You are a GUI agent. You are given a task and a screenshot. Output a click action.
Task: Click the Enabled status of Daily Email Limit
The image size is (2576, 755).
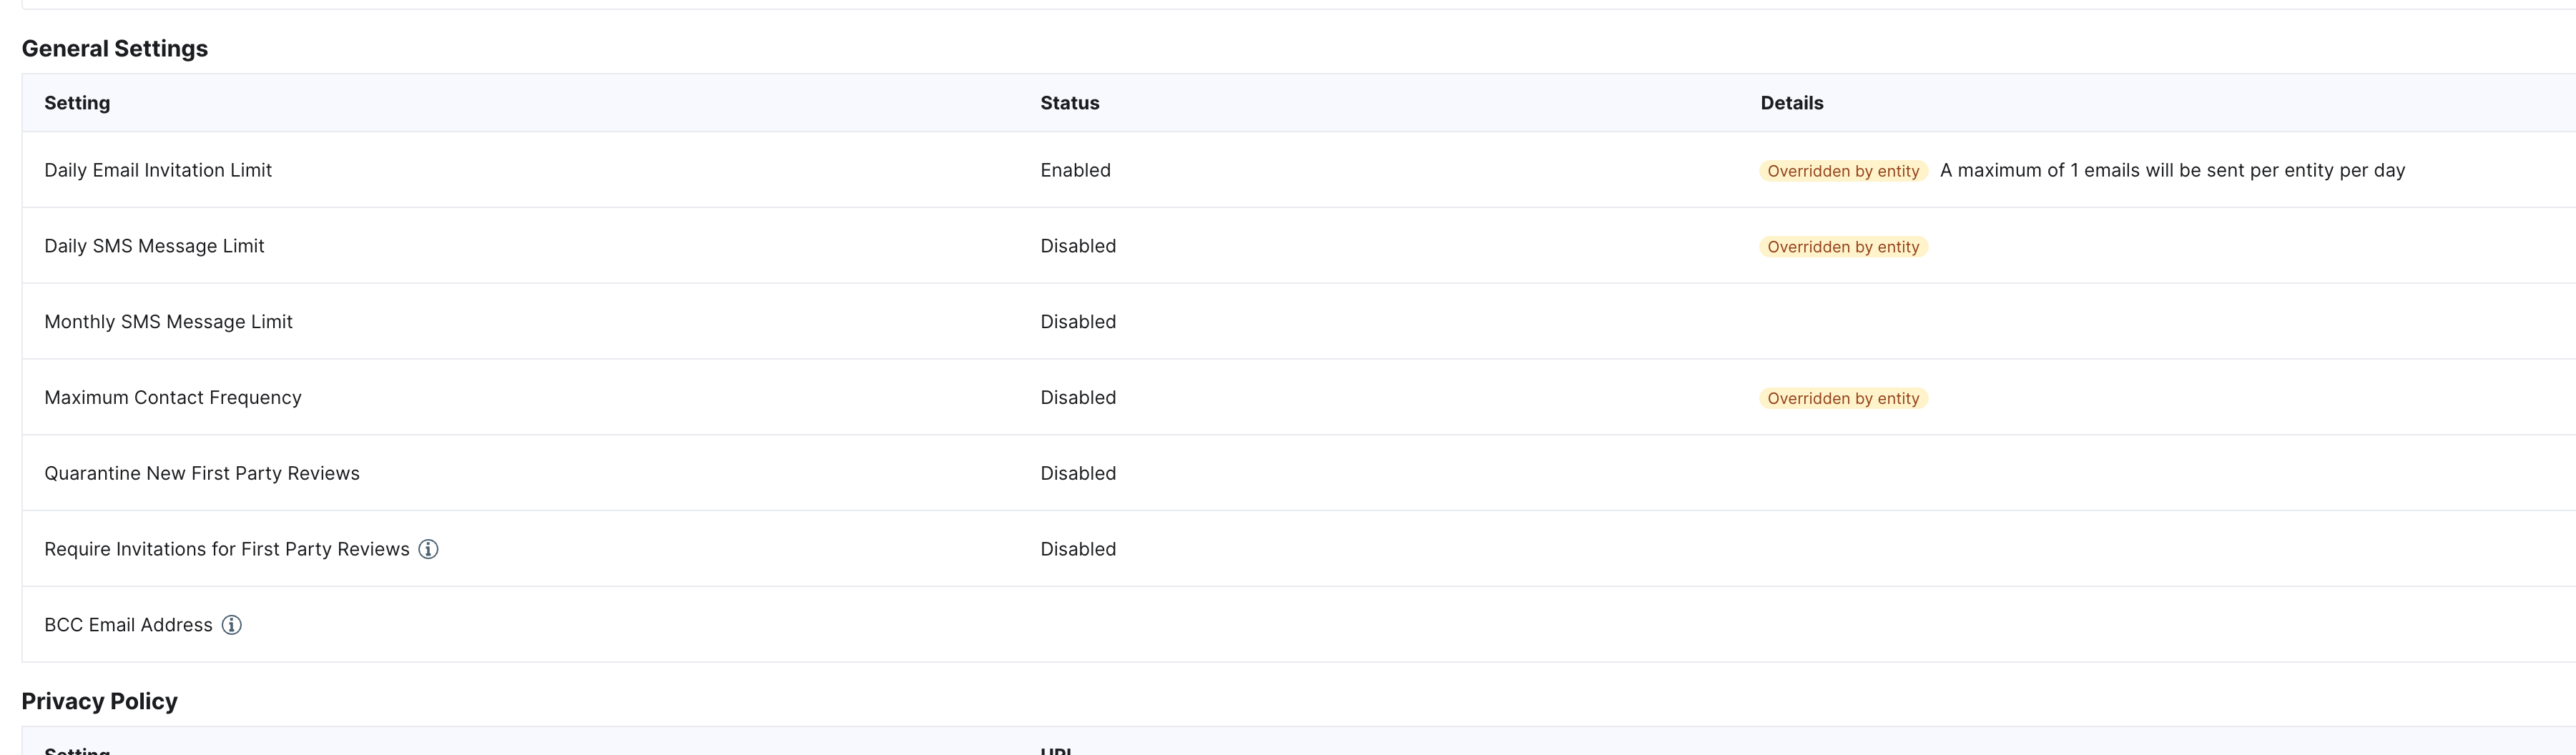point(1075,170)
